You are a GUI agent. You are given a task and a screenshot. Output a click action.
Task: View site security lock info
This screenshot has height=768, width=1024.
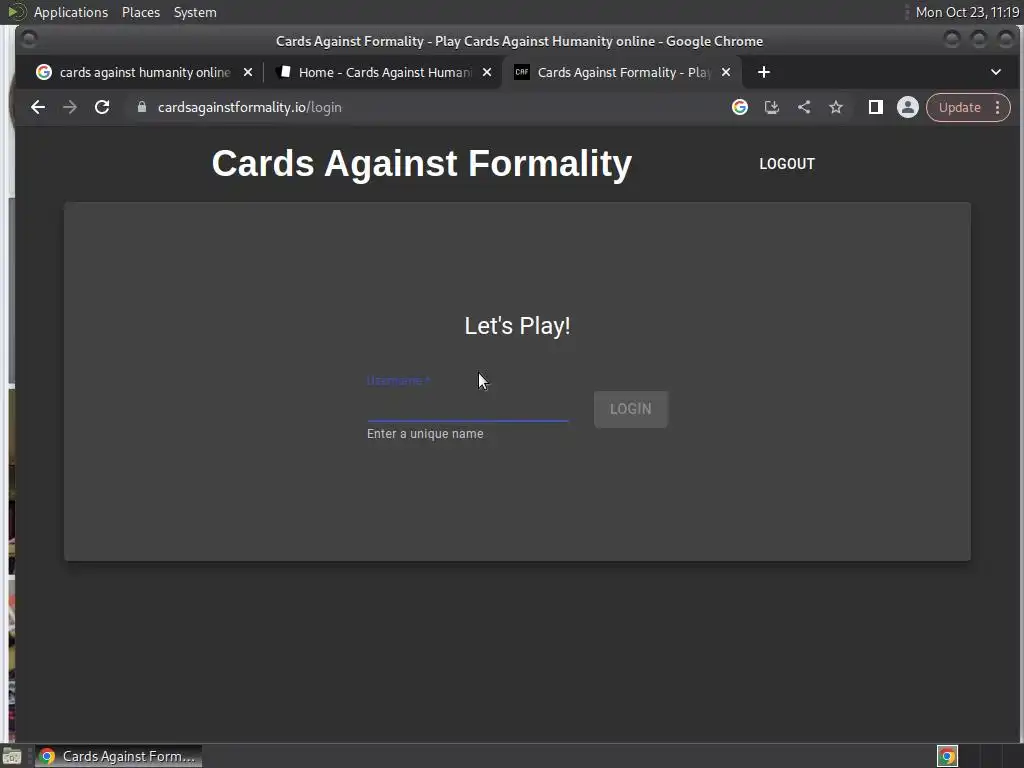click(x=142, y=107)
